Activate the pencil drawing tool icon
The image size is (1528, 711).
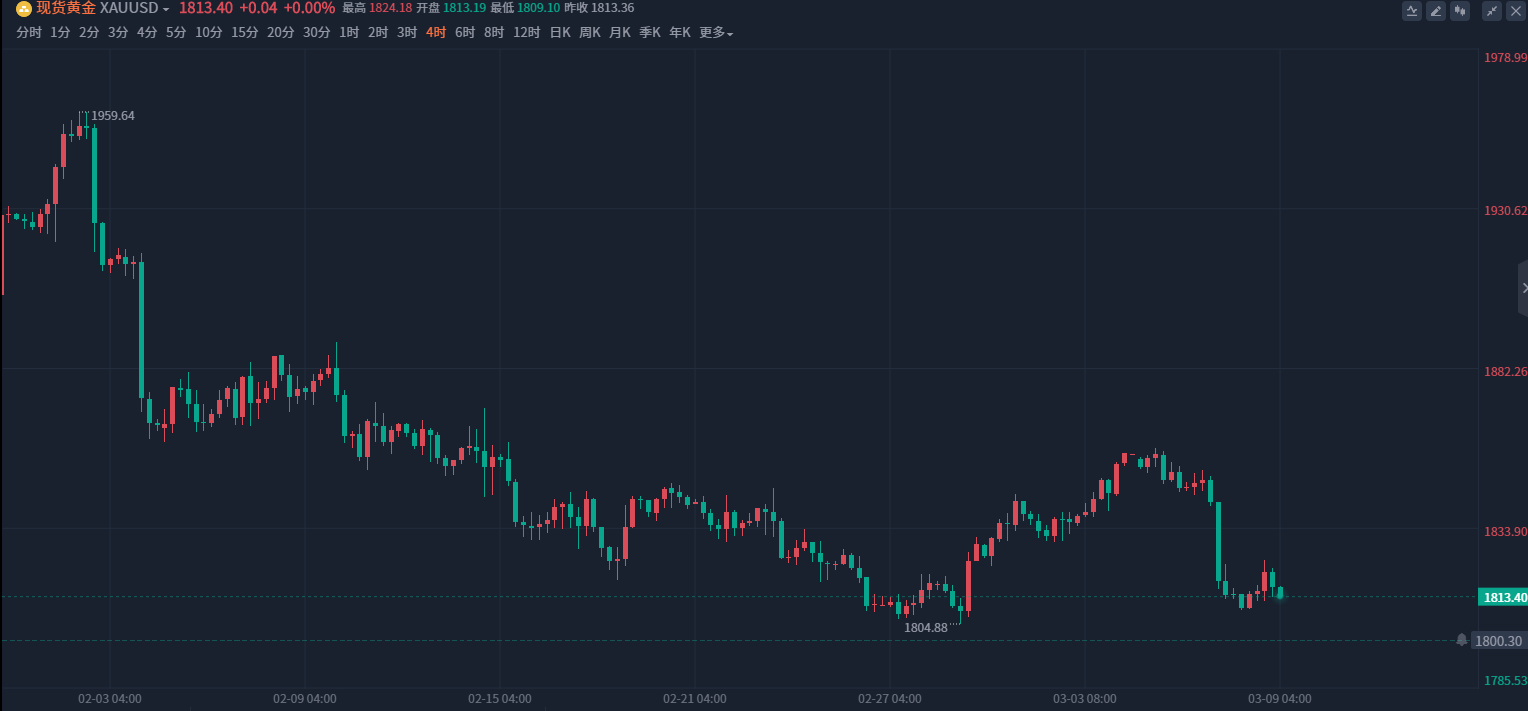click(1436, 11)
